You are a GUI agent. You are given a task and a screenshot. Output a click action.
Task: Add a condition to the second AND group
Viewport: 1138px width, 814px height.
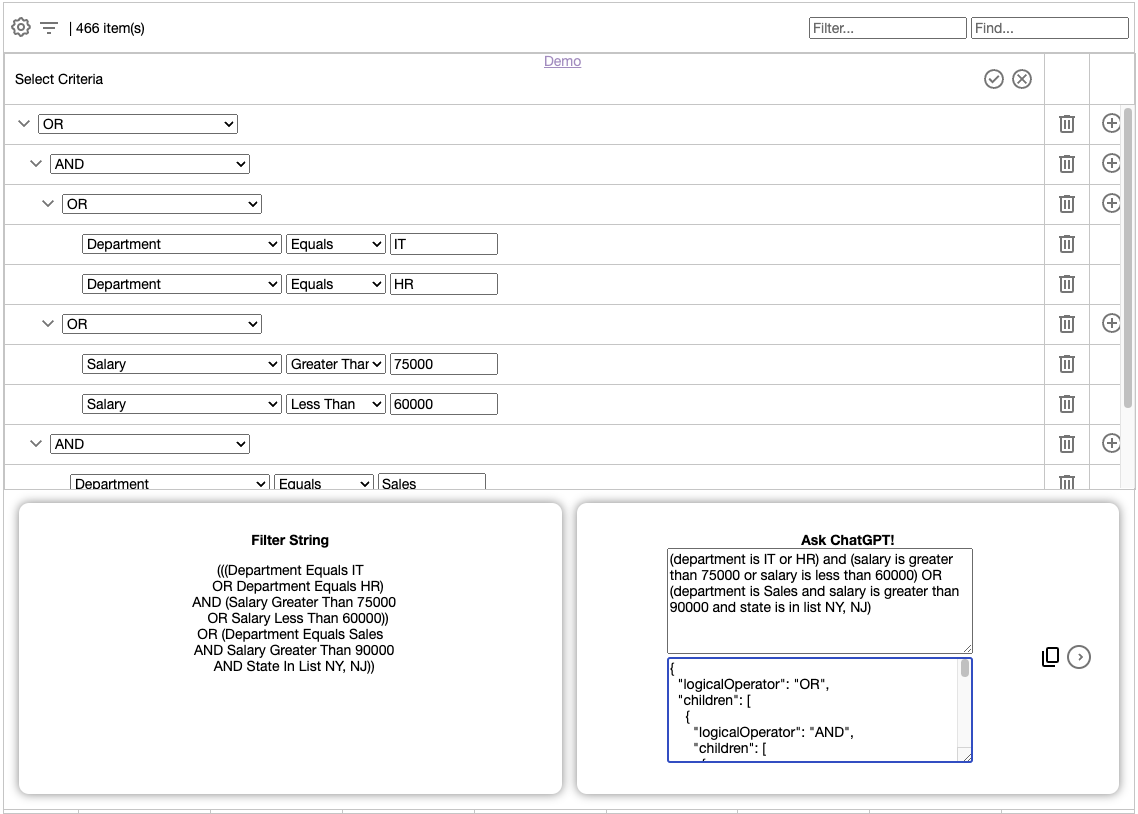click(x=1111, y=443)
